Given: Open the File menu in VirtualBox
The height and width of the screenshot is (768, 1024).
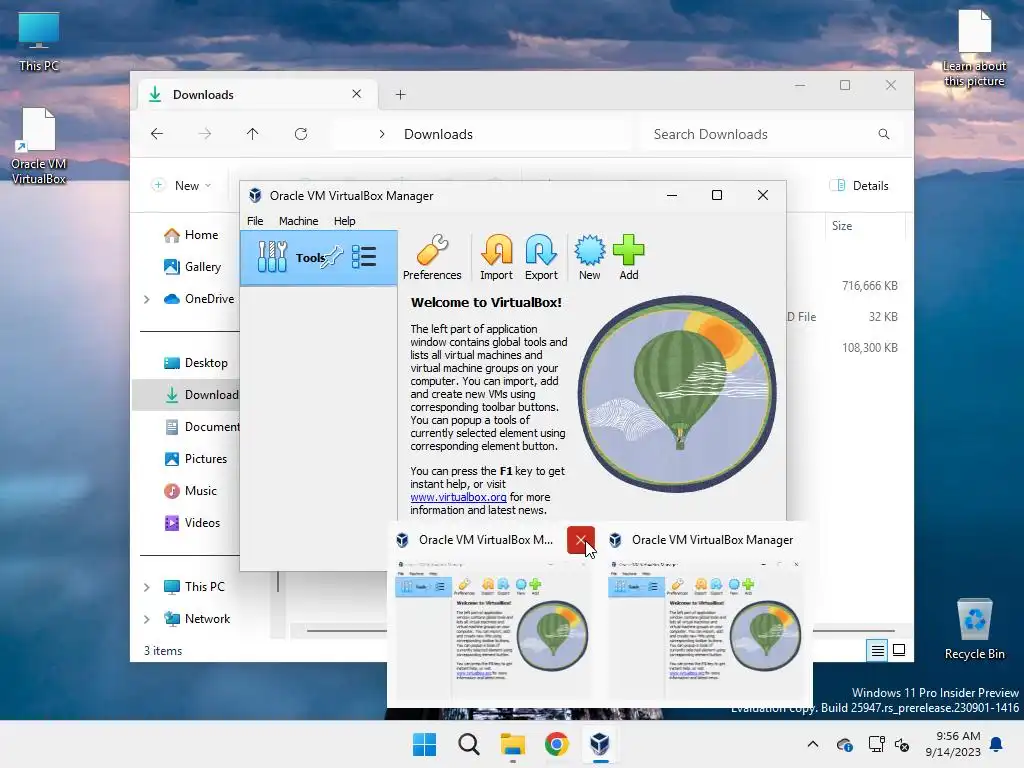Looking at the screenshot, I should click(x=255, y=221).
